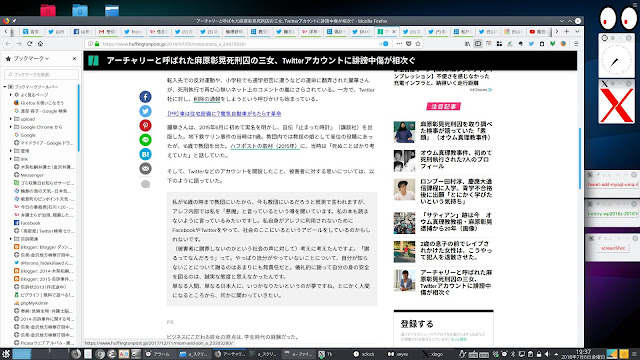Viewport: 640px width, 360px height.
Task: Bookmark this page with star icon
Action: click(x=418, y=44)
